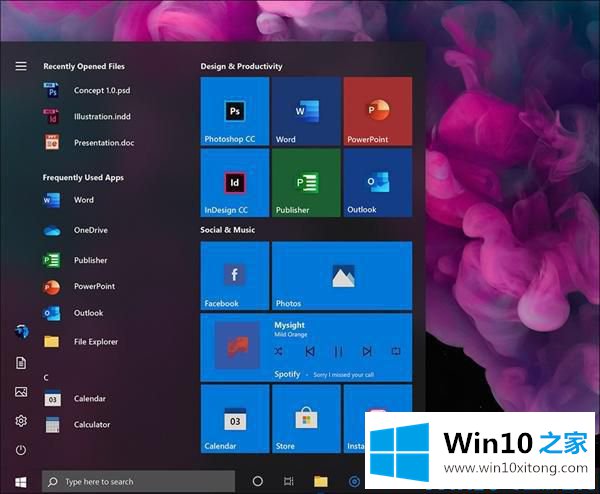Launch PowerPoint from Frequently Used Apps list

pos(79,286)
